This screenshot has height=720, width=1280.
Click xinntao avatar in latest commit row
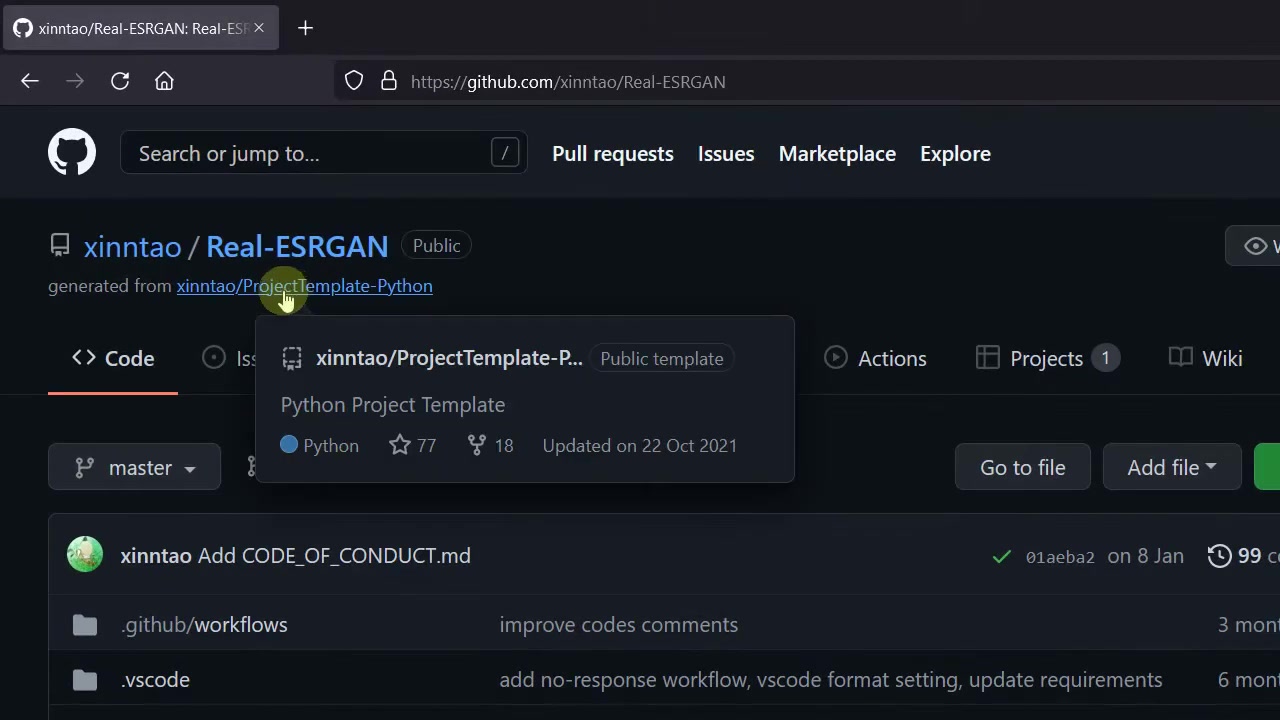(x=85, y=555)
